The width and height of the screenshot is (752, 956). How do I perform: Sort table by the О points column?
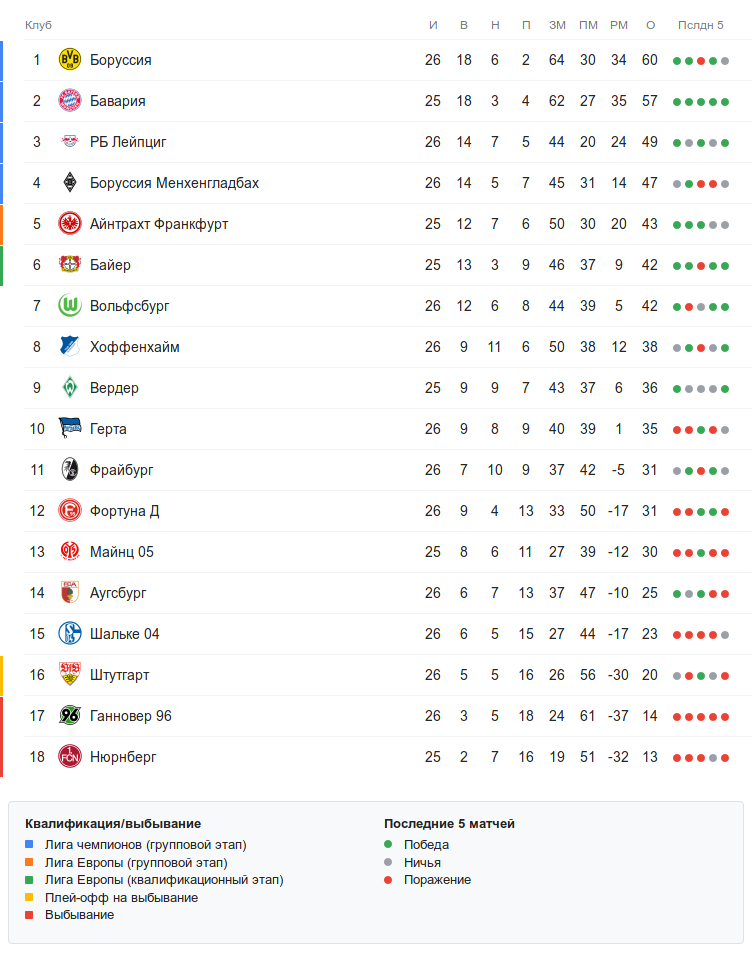[650, 25]
